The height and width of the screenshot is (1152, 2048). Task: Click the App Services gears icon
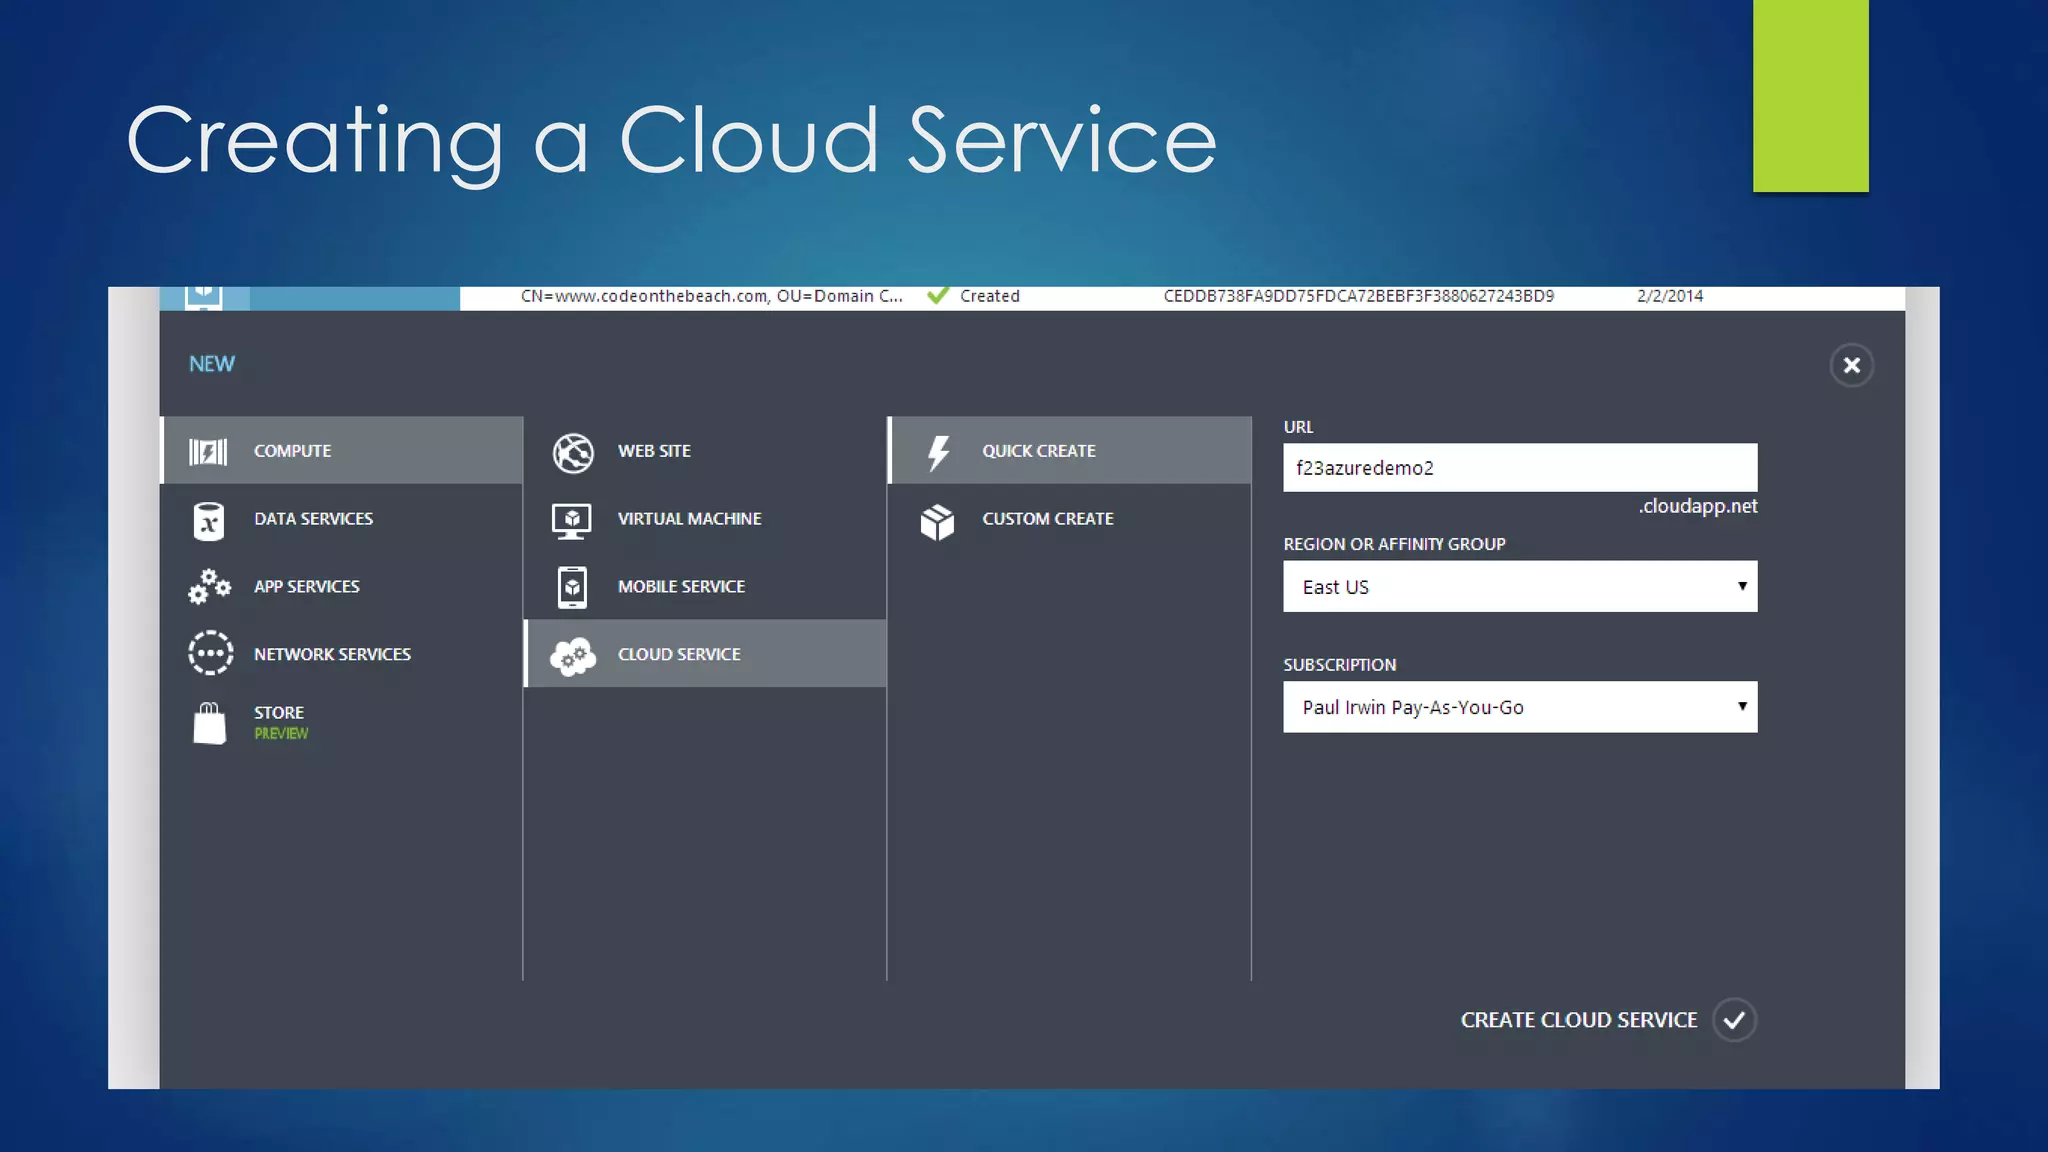tap(209, 587)
